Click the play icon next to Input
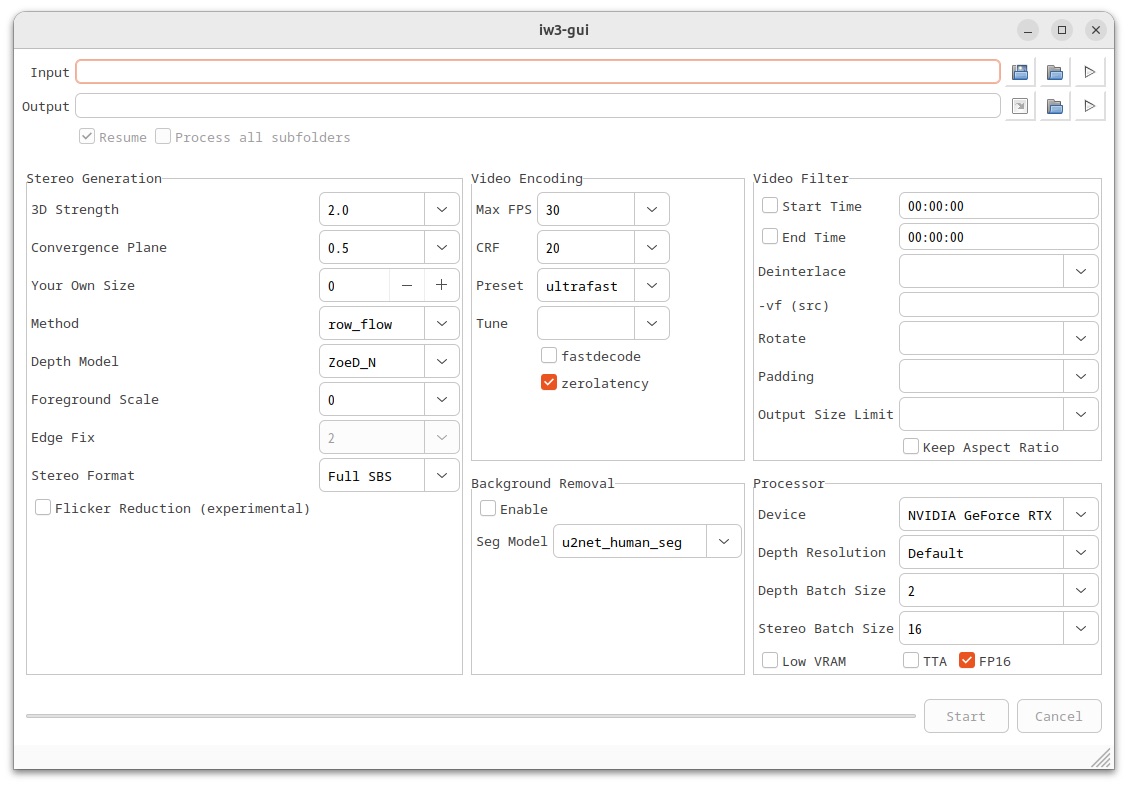1128x786 pixels. 1090,72
